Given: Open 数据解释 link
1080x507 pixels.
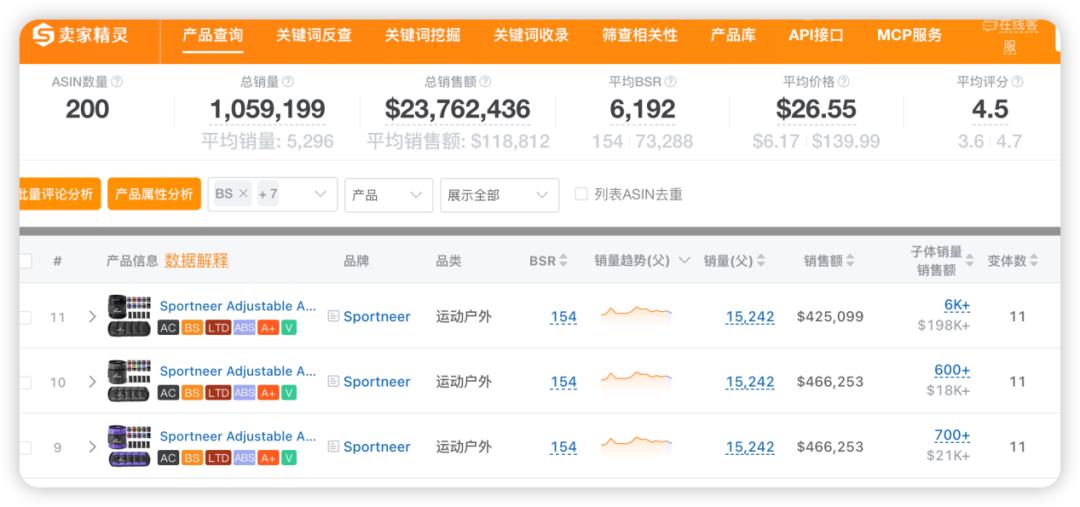Looking at the screenshot, I should (196, 261).
